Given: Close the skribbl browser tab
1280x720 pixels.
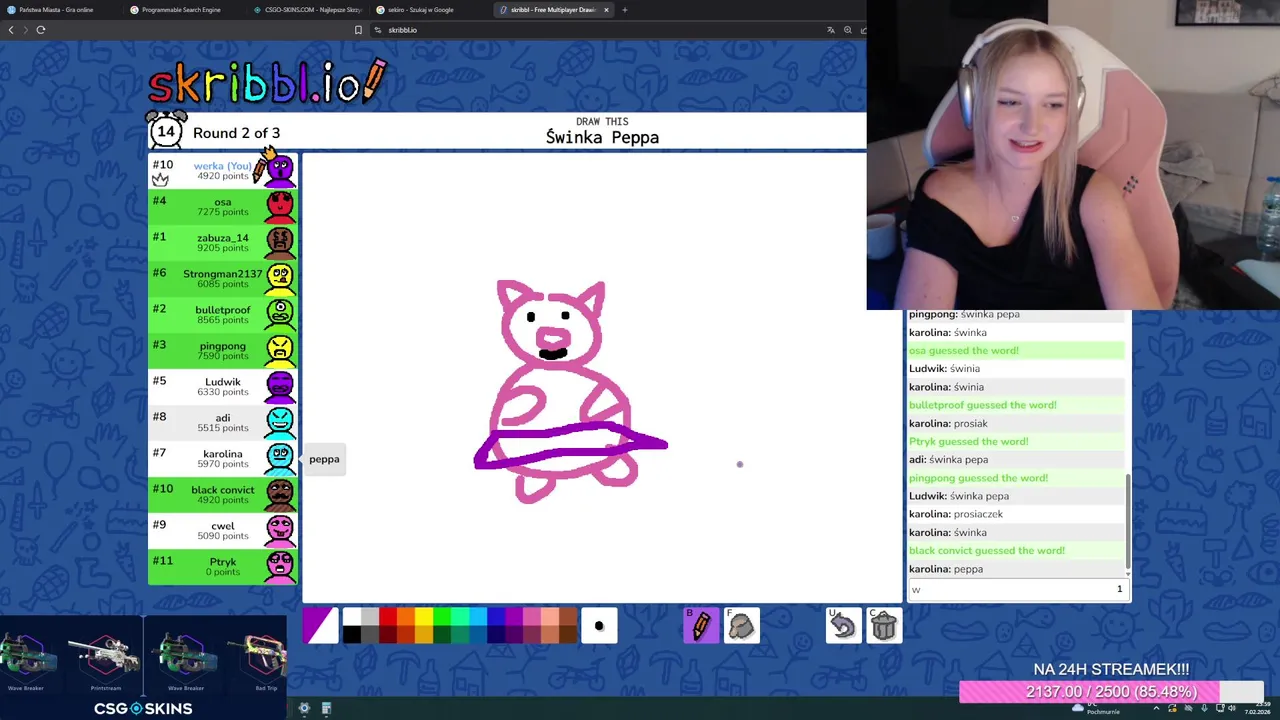Looking at the screenshot, I should (x=606, y=10).
